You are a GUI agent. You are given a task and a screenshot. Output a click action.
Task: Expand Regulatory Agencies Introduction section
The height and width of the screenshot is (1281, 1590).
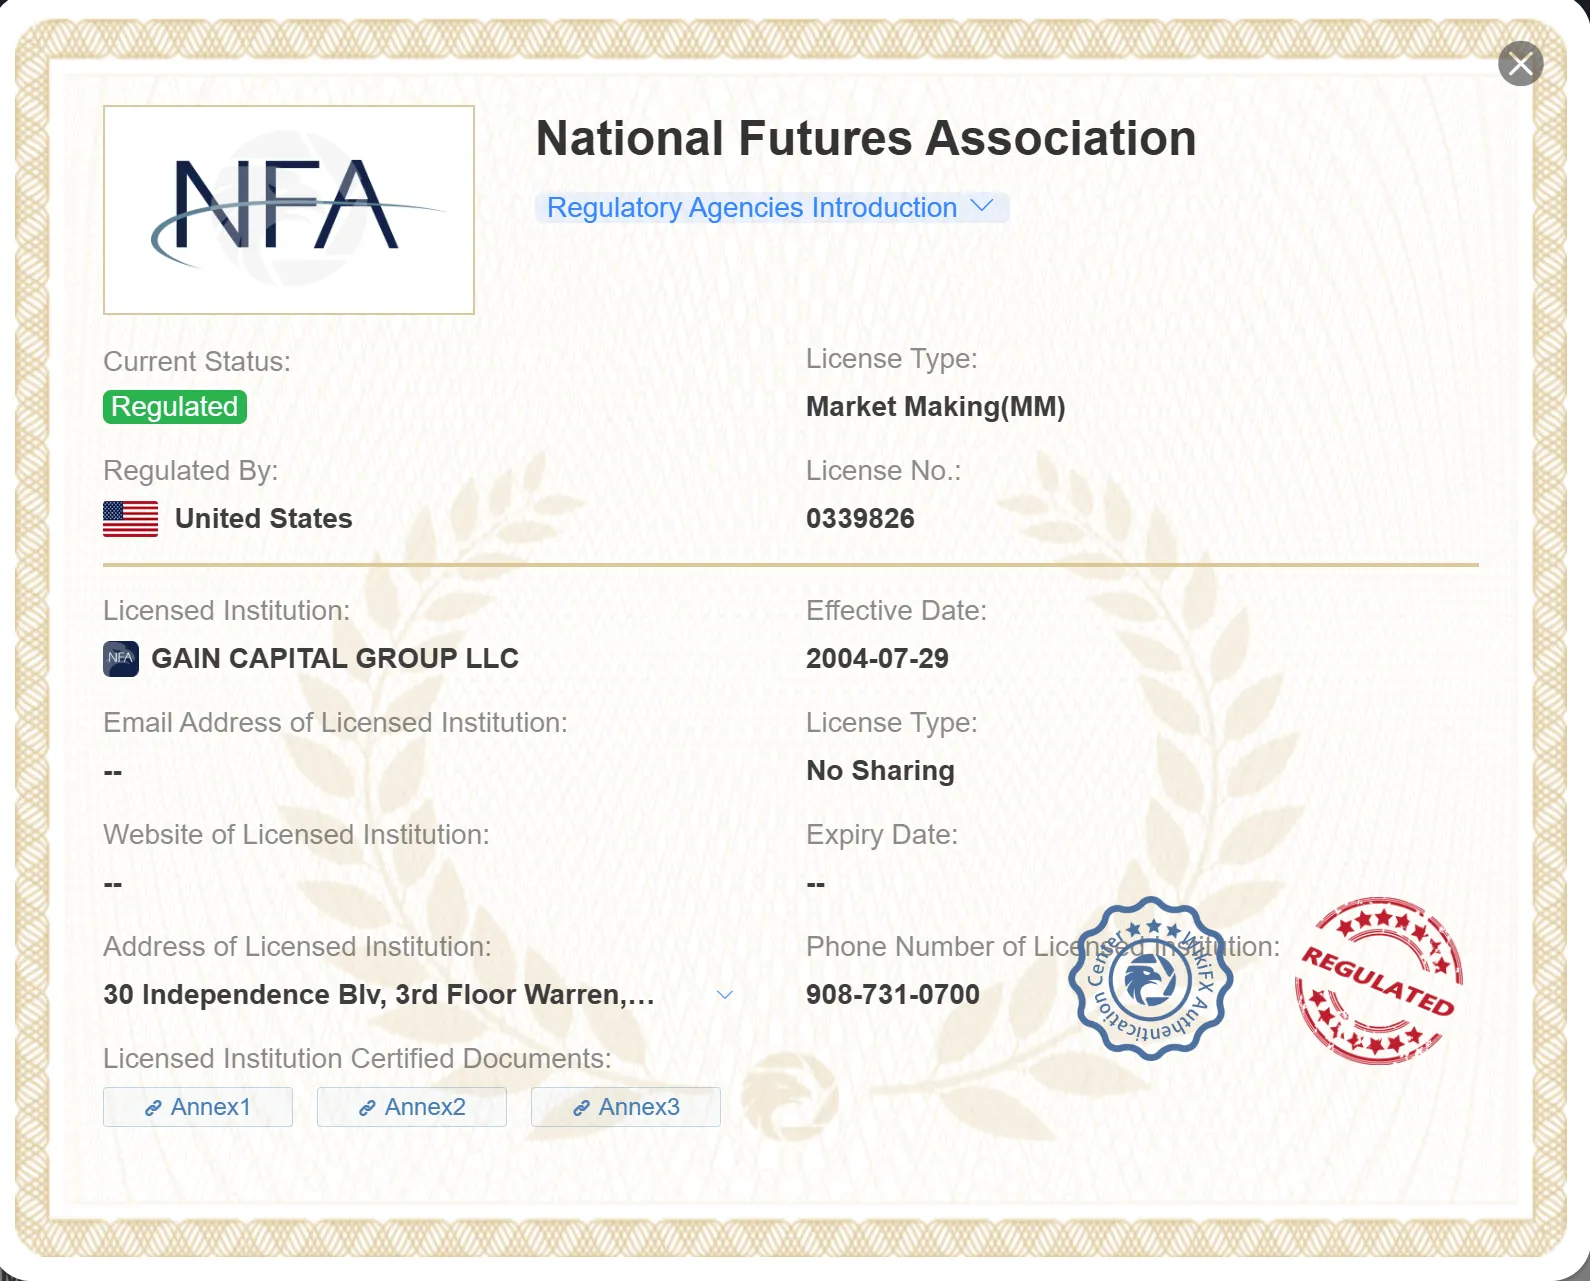click(x=751, y=208)
